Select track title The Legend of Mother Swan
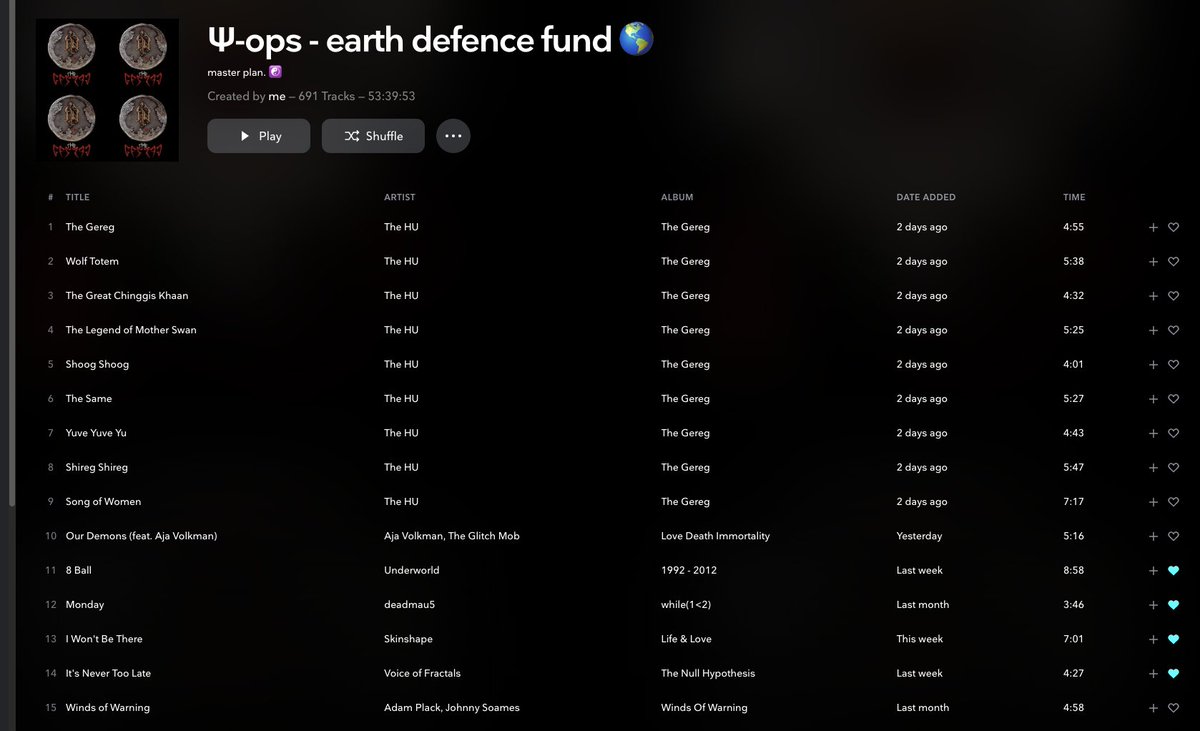Viewport: 1200px width, 731px height. pos(131,330)
